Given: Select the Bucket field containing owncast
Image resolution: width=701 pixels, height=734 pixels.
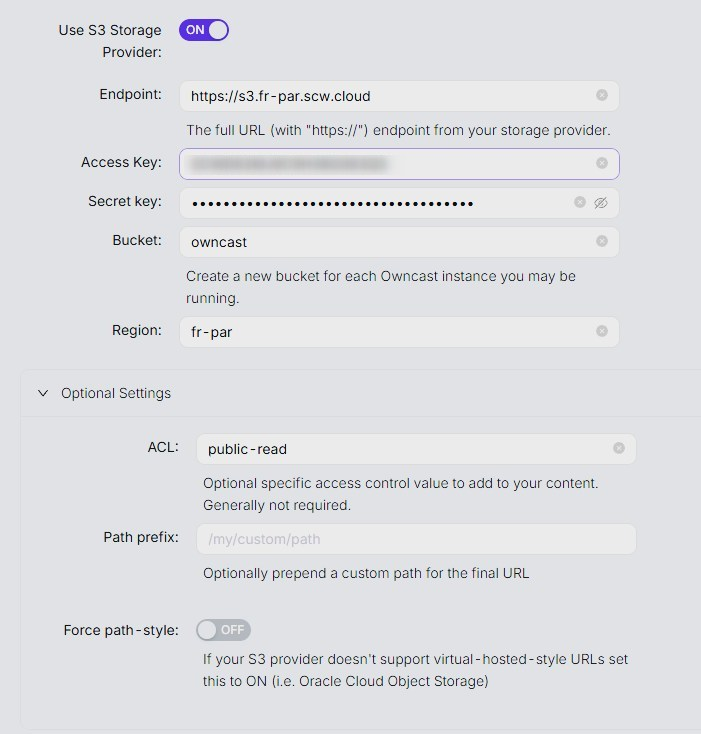Looking at the screenshot, I should click(x=385, y=242).
